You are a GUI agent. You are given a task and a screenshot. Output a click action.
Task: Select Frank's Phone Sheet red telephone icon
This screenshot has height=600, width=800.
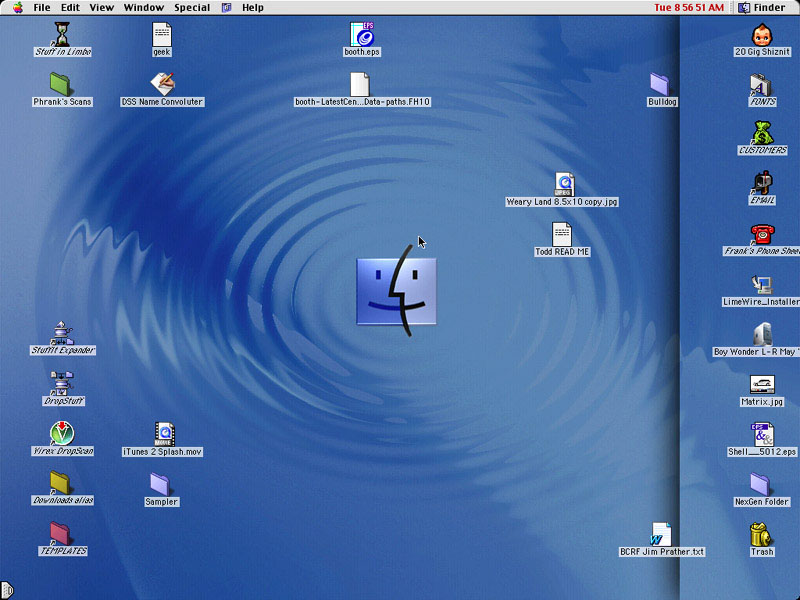tap(762, 234)
